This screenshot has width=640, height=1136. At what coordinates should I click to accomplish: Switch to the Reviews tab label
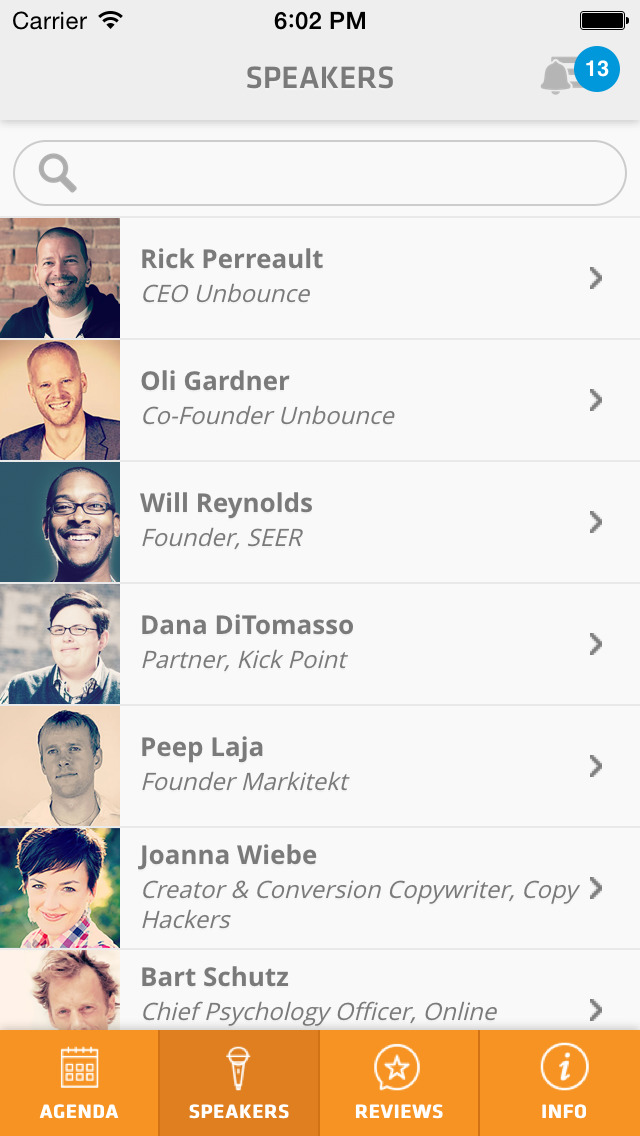point(398,1111)
